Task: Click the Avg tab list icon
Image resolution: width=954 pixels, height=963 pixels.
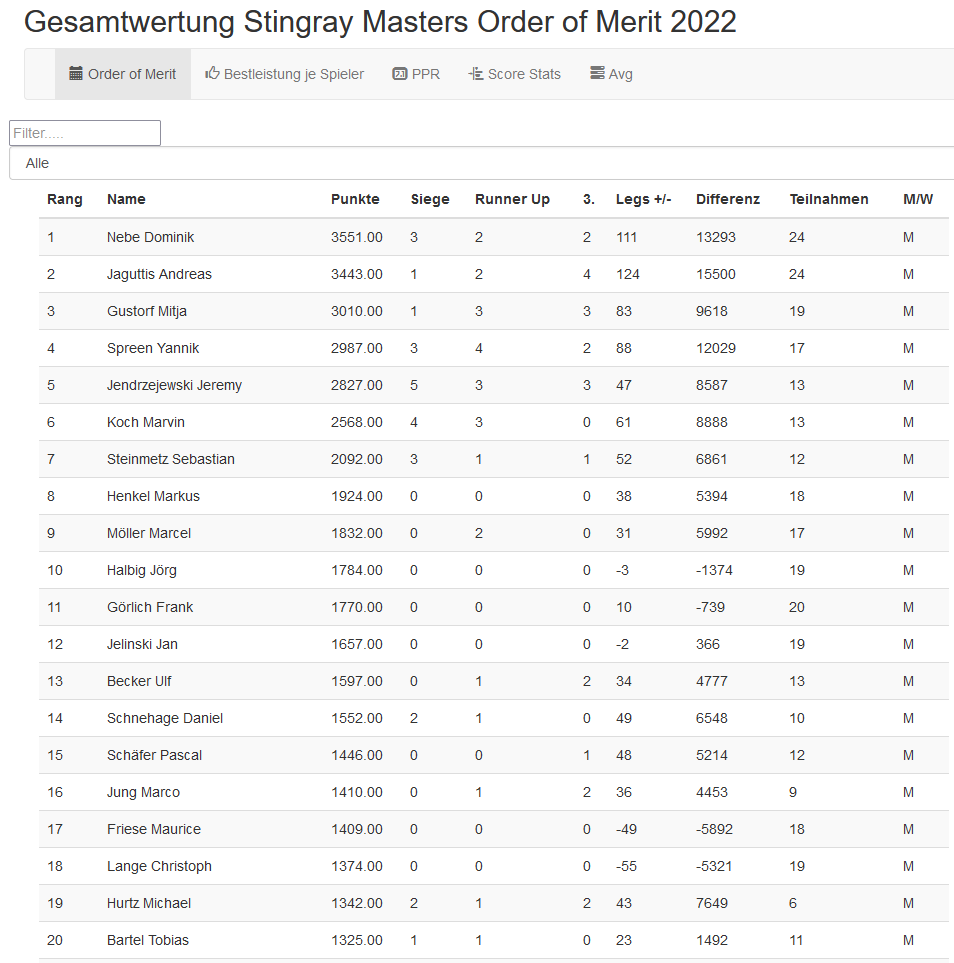Action: pos(597,74)
